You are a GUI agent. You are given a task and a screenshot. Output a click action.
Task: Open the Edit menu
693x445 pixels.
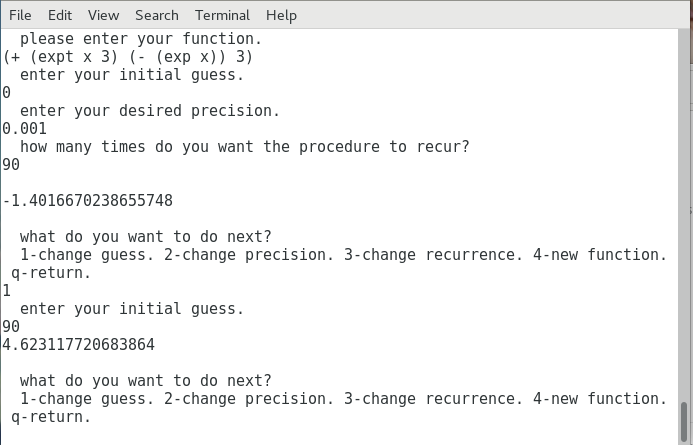(x=60, y=15)
